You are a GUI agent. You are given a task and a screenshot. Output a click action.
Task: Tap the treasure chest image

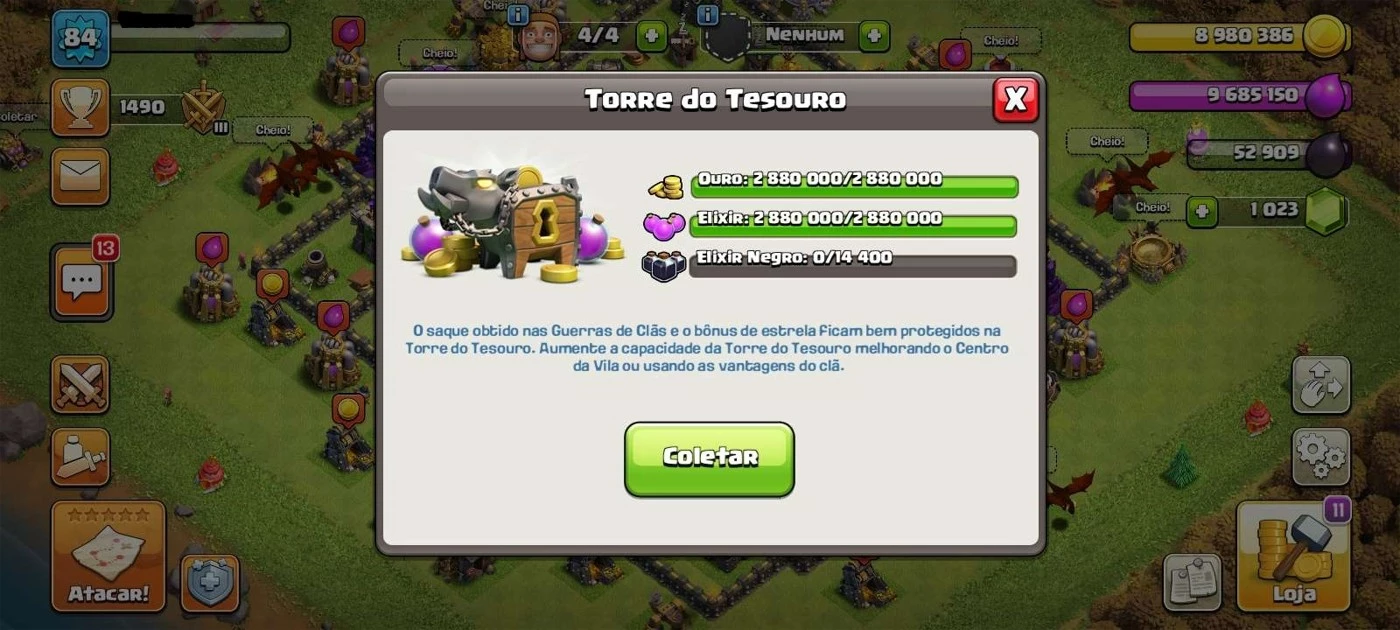[504, 223]
